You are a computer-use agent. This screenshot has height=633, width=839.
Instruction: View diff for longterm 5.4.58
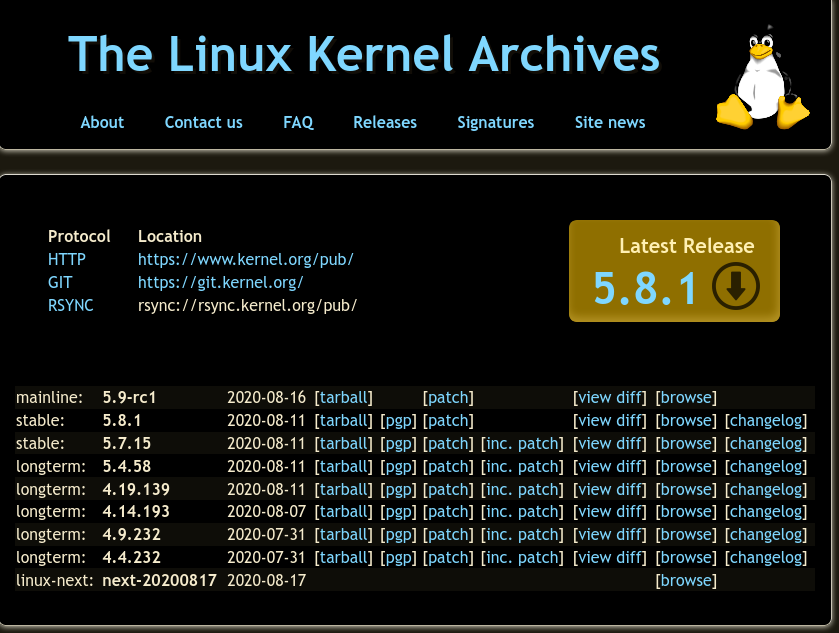click(610, 467)
